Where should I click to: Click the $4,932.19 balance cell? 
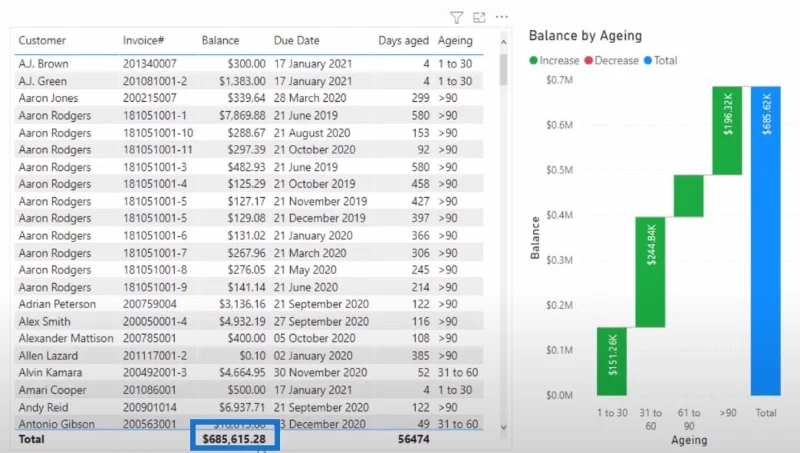(x=242, y=321)
